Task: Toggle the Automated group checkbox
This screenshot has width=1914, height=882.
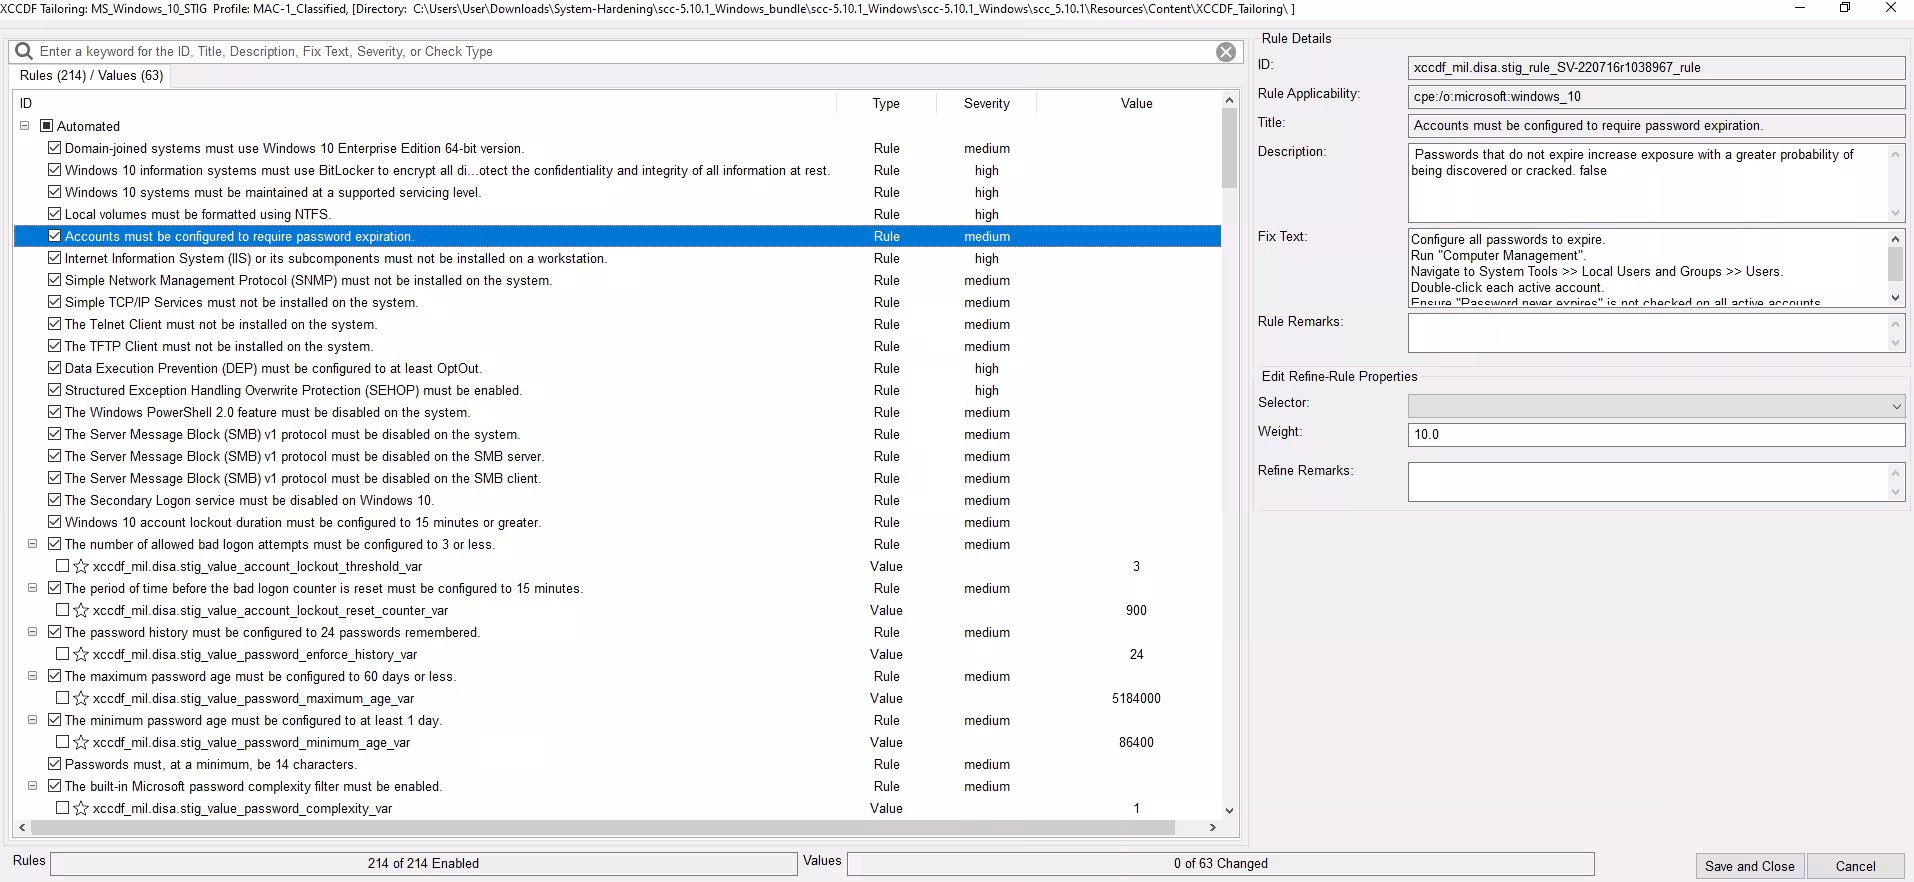Action: point(46,126)
